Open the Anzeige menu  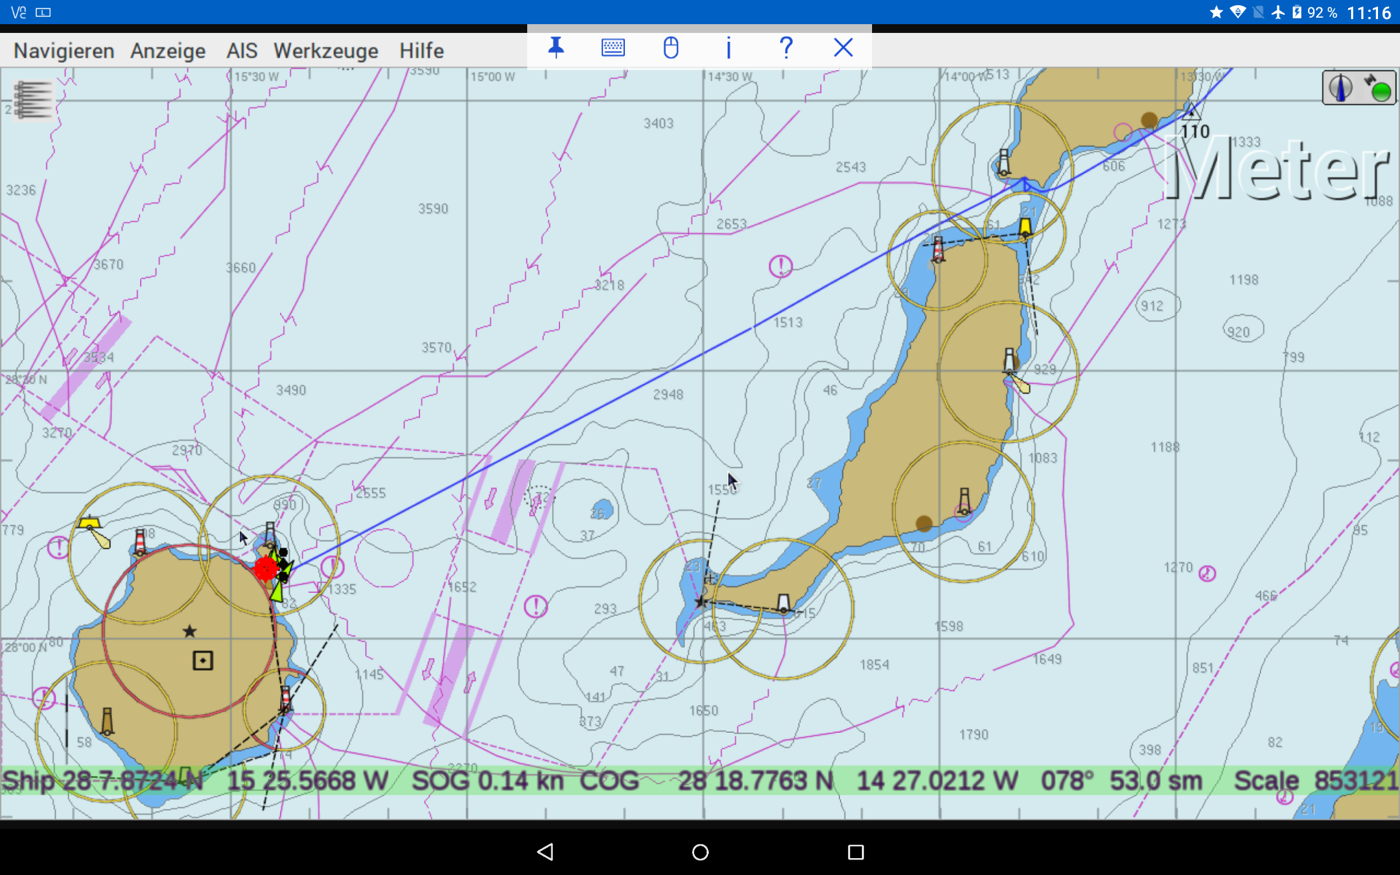tap(168, 50)
